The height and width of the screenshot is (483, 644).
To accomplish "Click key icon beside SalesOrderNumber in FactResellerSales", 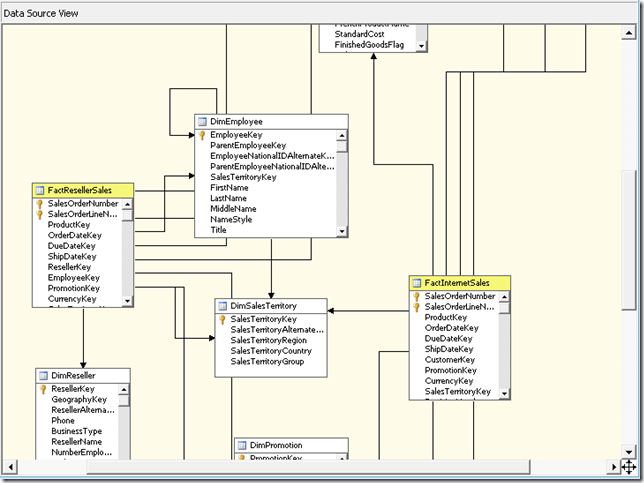I will tap(40, 204).
